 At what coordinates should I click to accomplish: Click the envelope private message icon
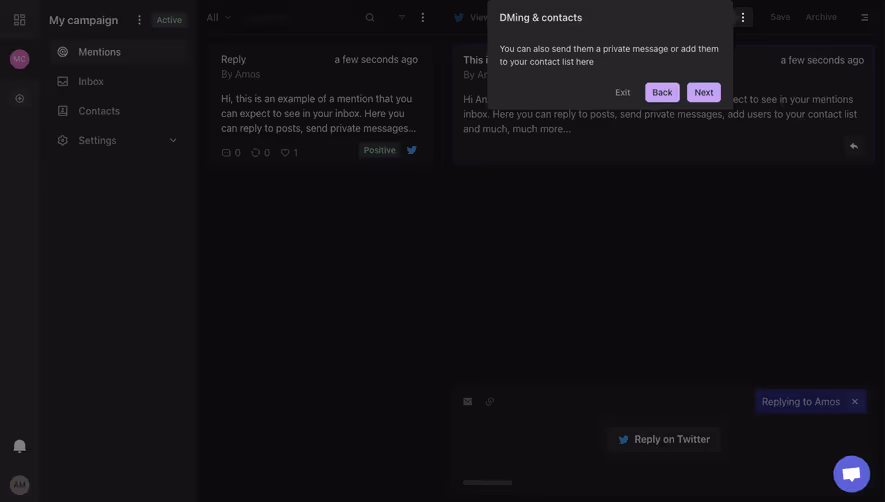[x=467, y=401]
